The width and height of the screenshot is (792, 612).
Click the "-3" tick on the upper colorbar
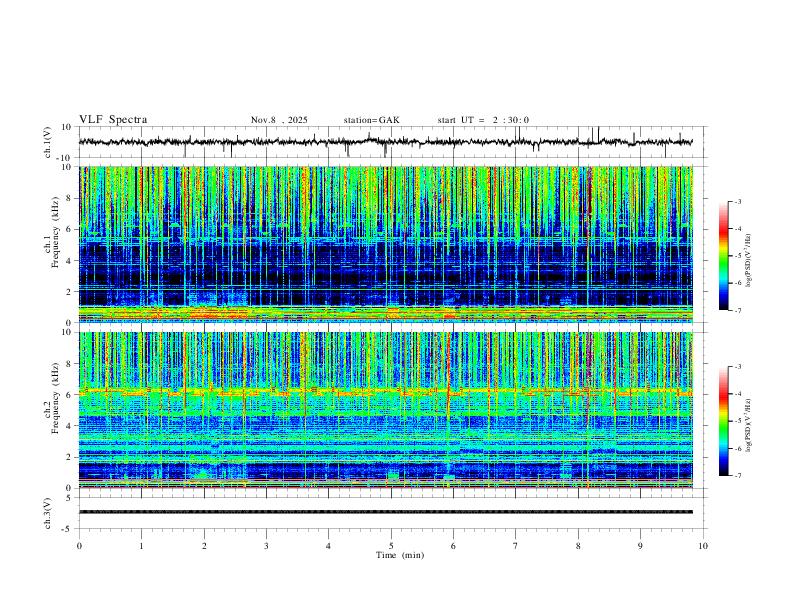tap(738, 201)
